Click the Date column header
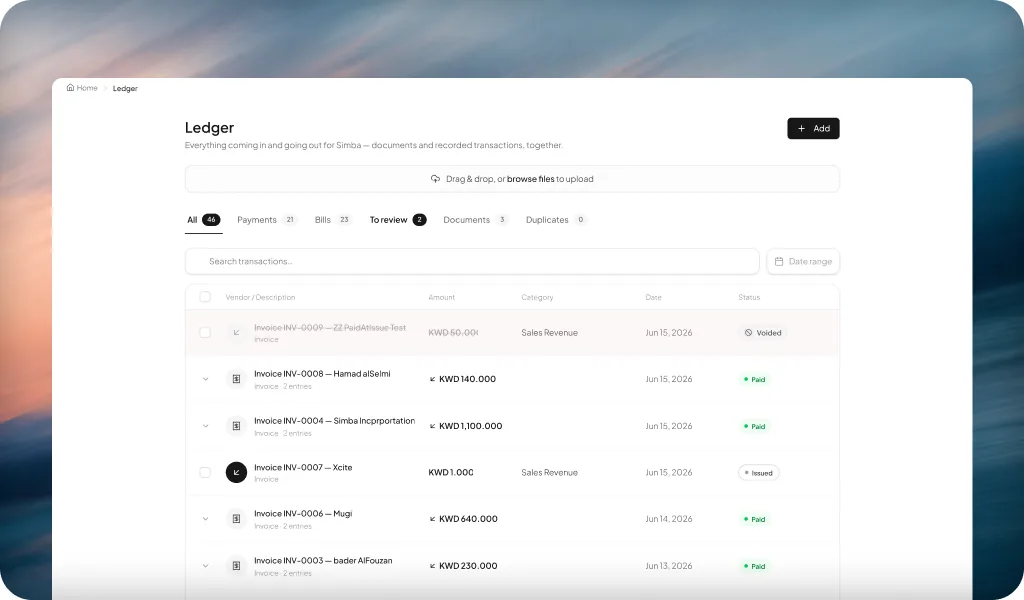 point(654,297)
